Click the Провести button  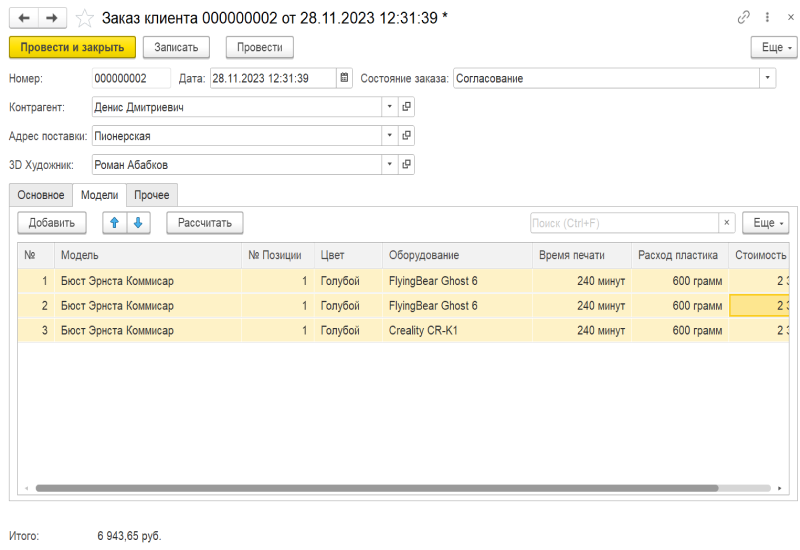coord(260,47)
